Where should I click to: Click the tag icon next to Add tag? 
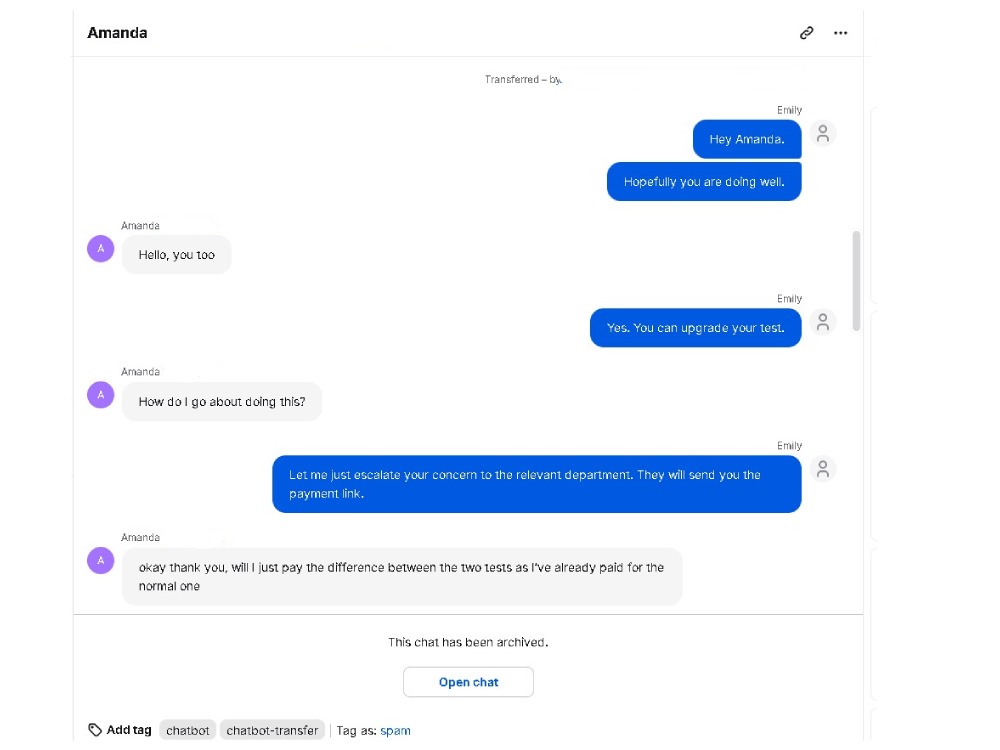(x=95, y=730)
